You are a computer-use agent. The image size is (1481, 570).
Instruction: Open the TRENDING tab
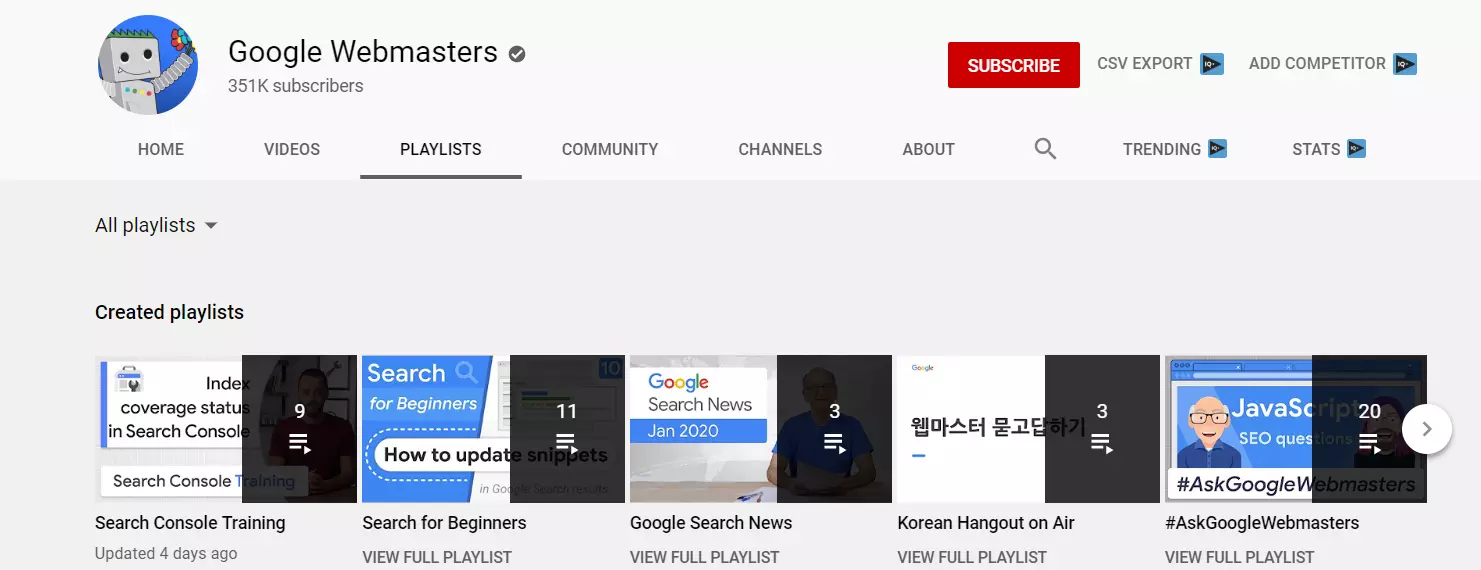tap(1162, 149)
